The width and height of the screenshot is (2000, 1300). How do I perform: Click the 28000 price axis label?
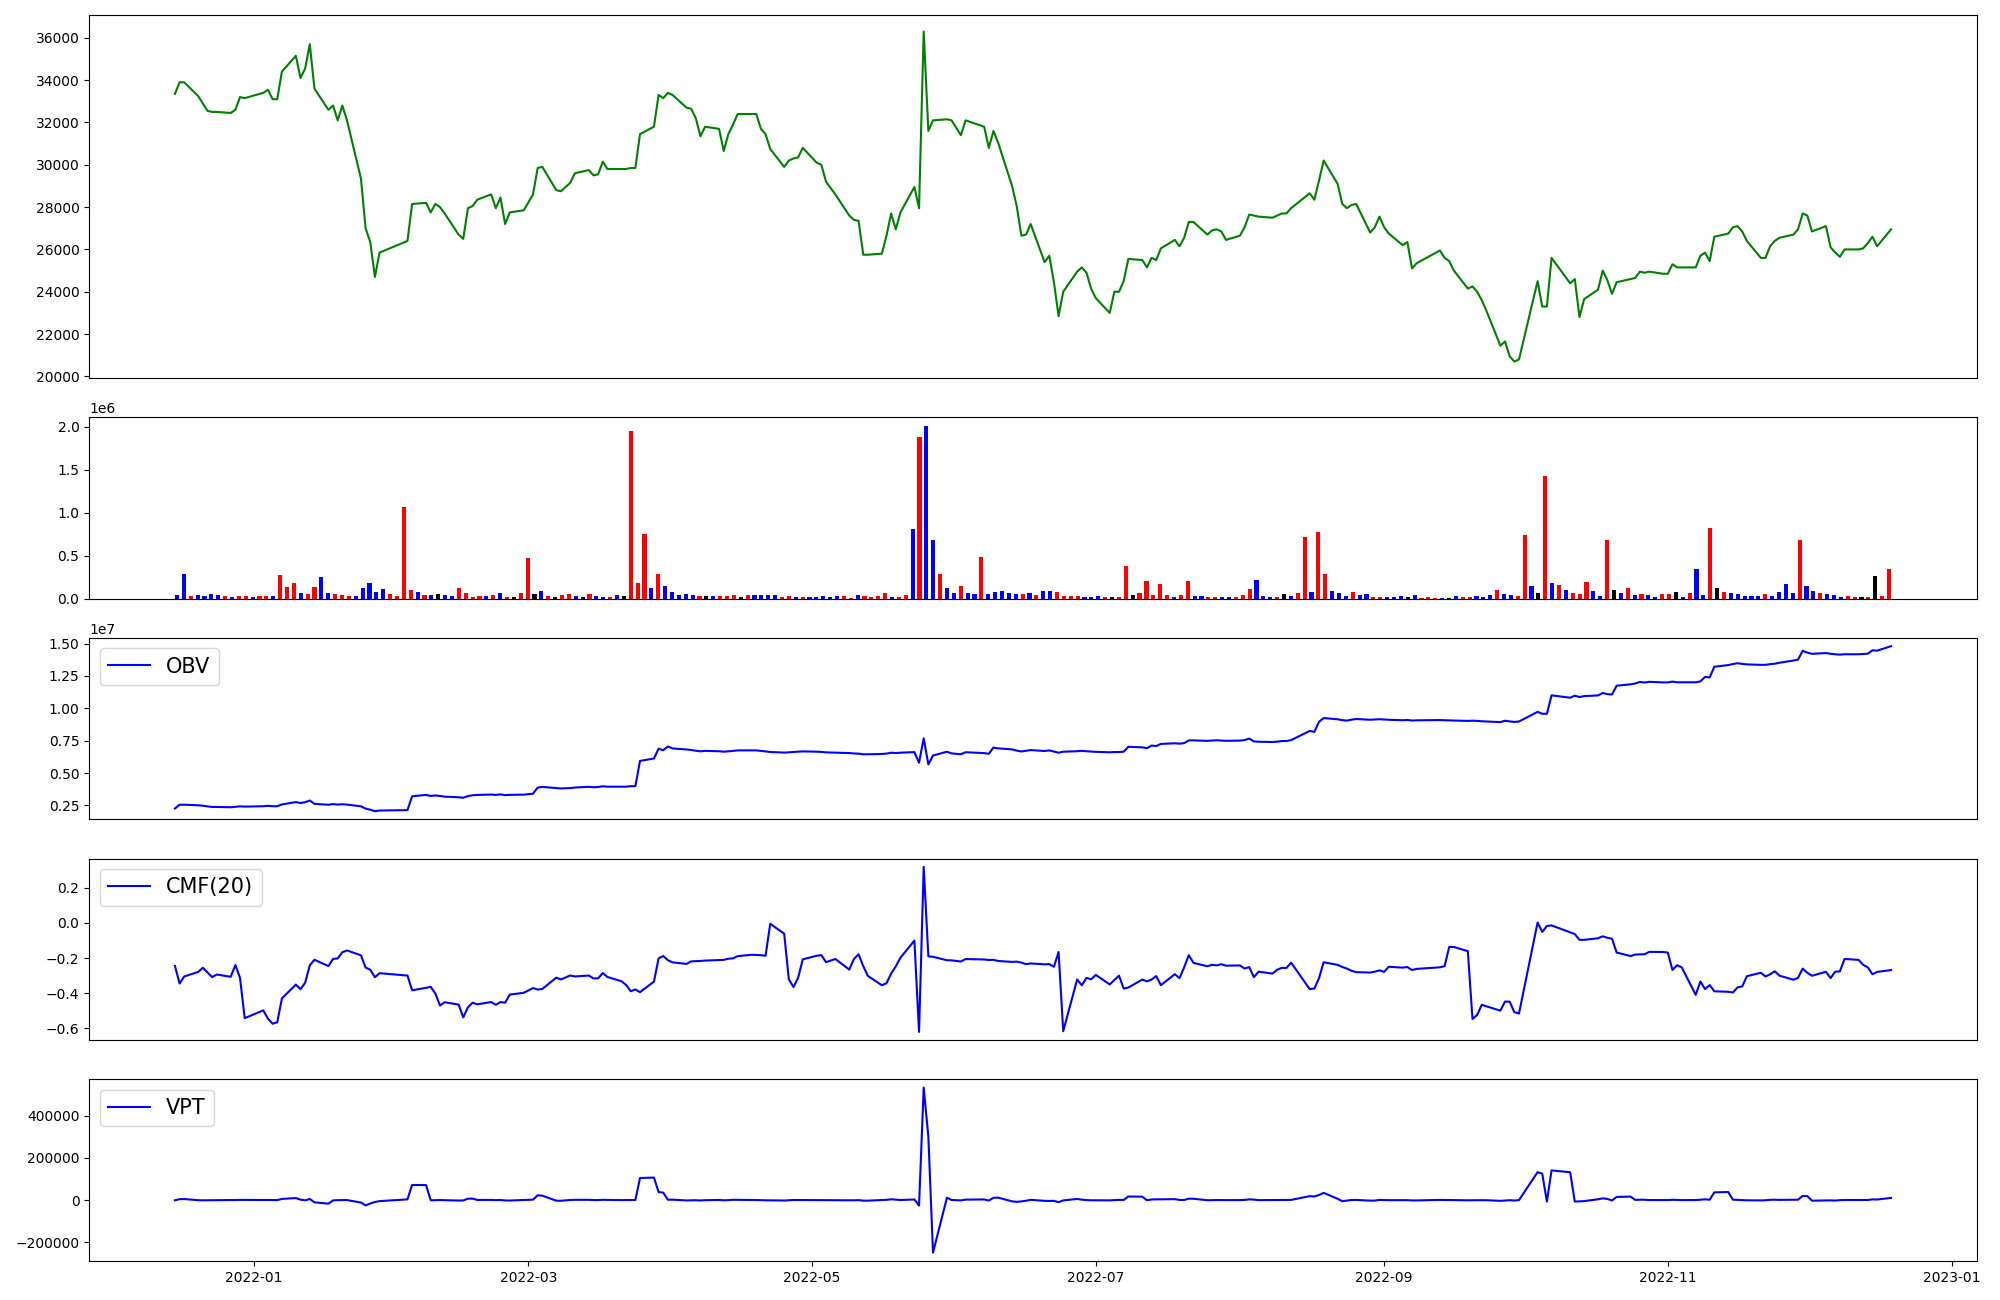pyautogui.click(x=57, y=208)
